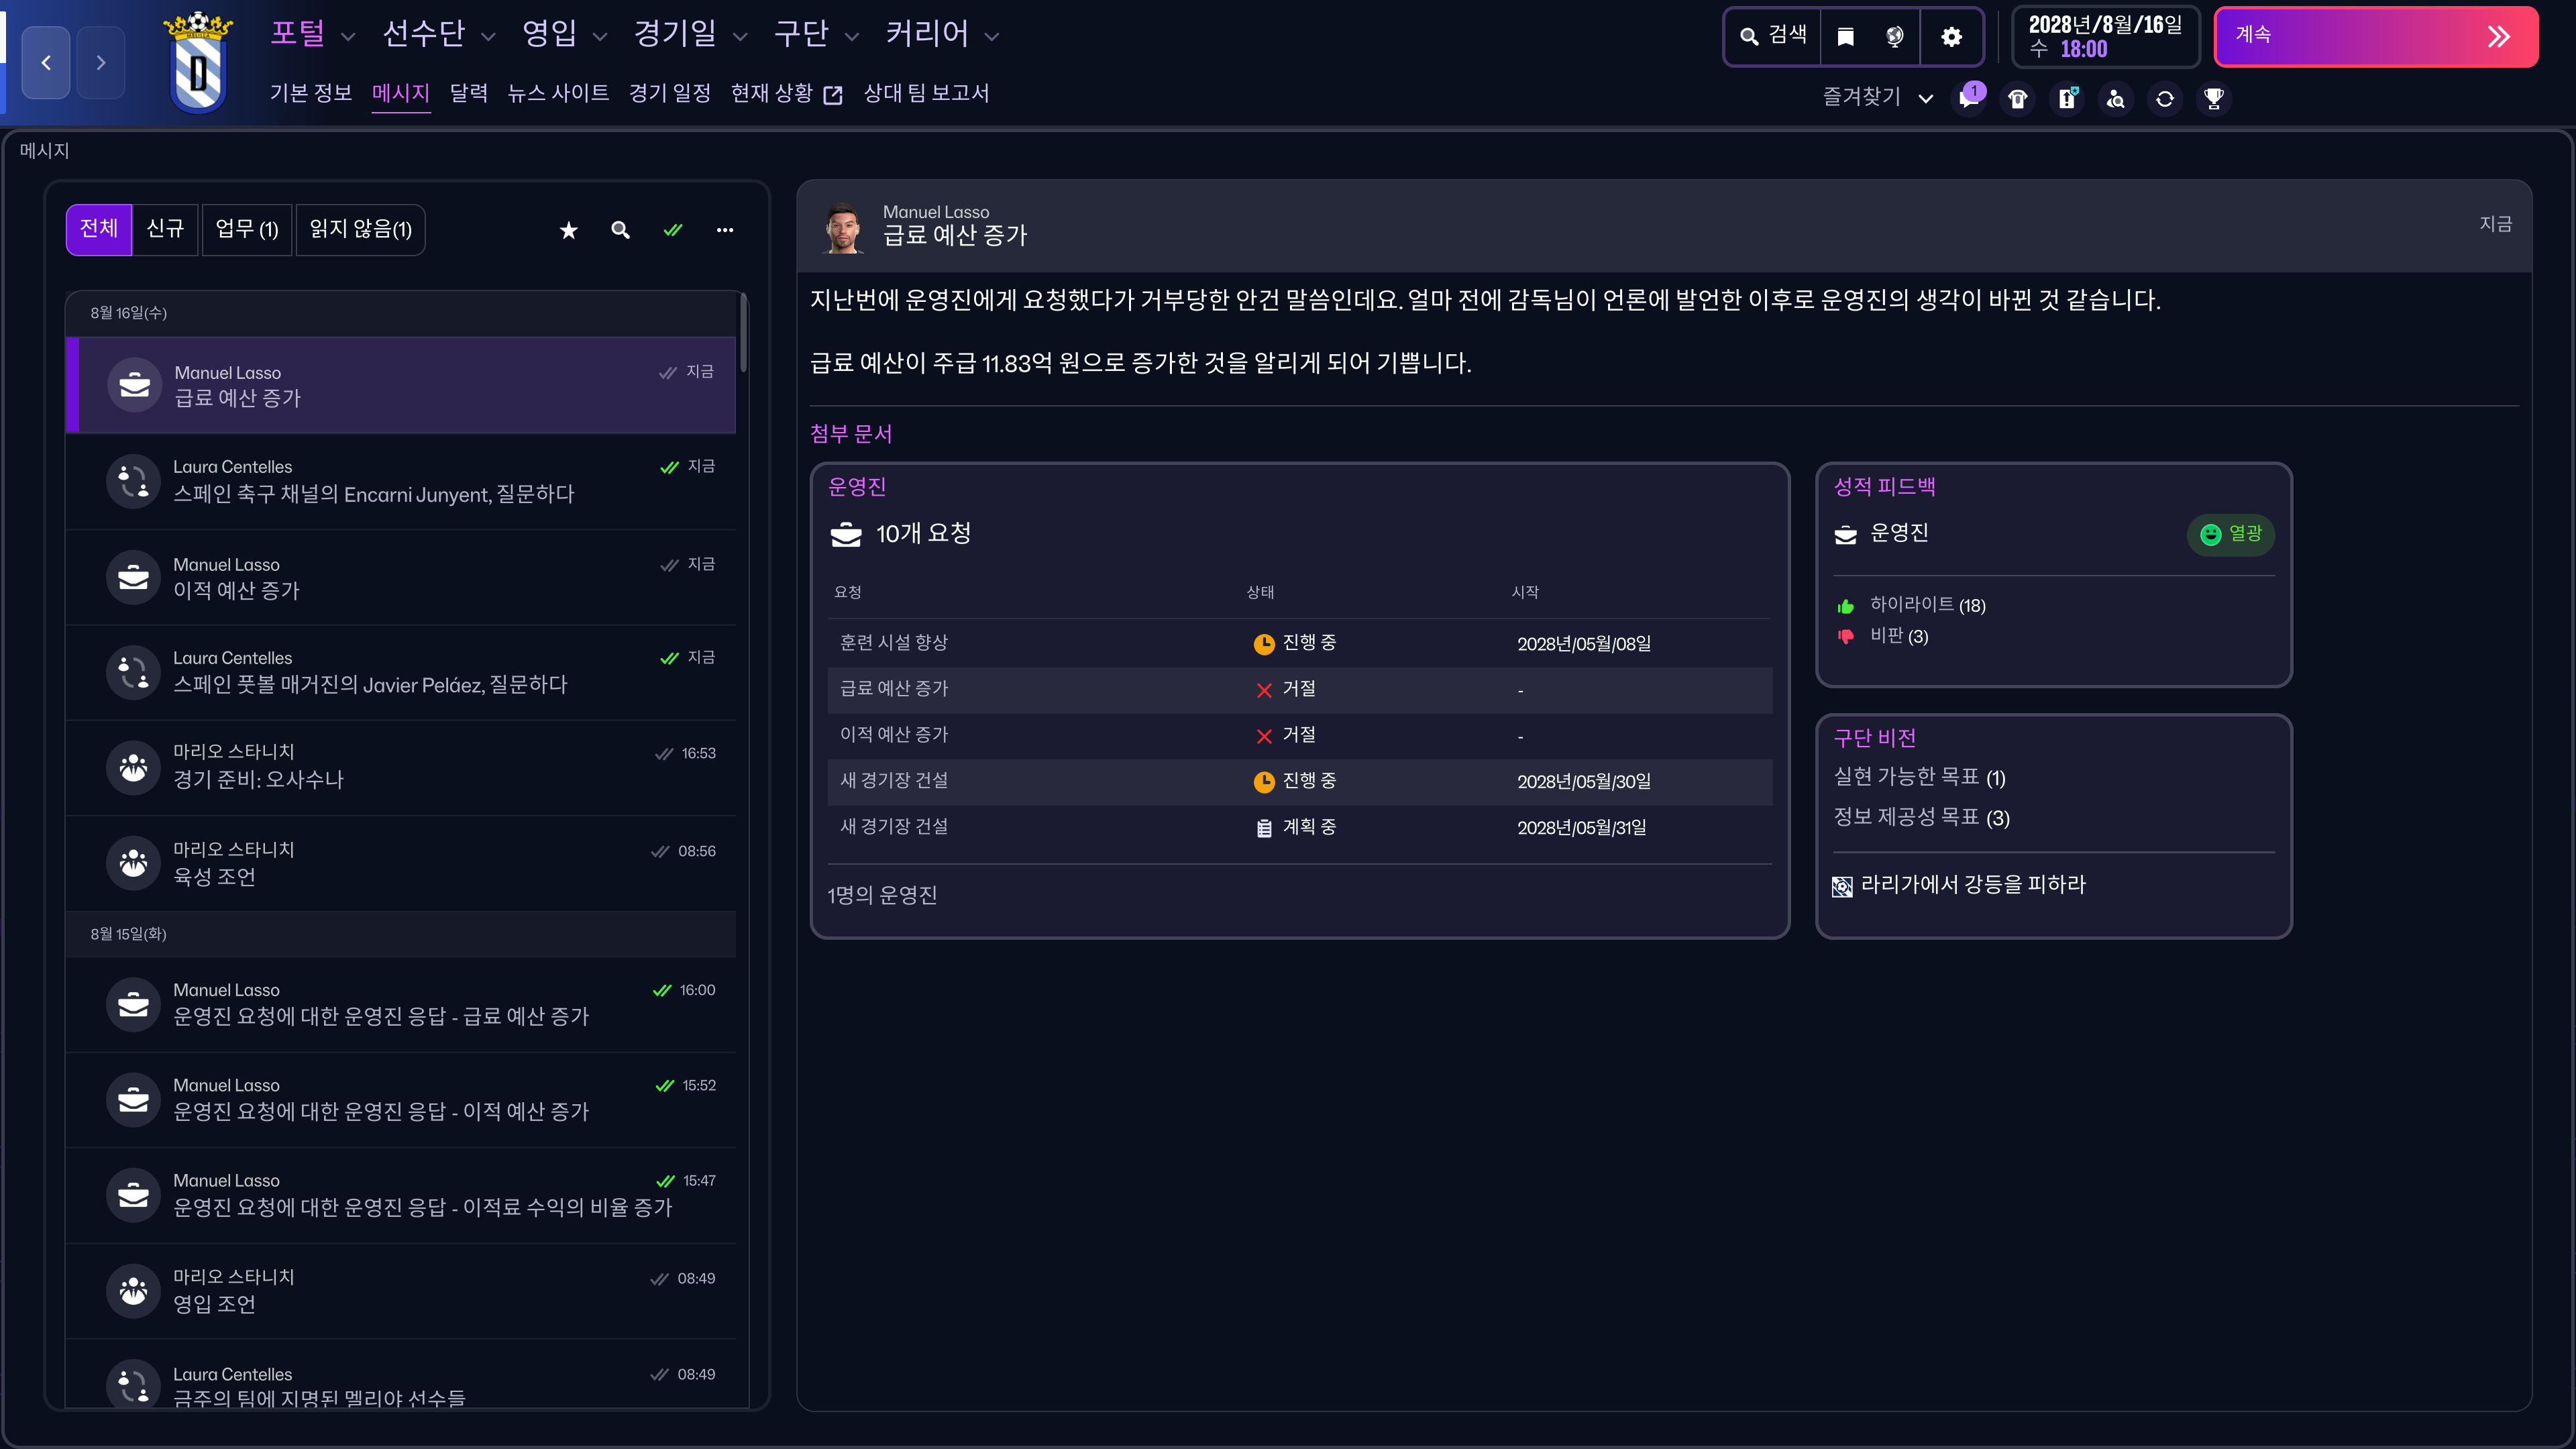The height and width of the screenshot is (1449, 2576).
Task: Click the trophy icon in shortcuts bar
Action: 2213,99
